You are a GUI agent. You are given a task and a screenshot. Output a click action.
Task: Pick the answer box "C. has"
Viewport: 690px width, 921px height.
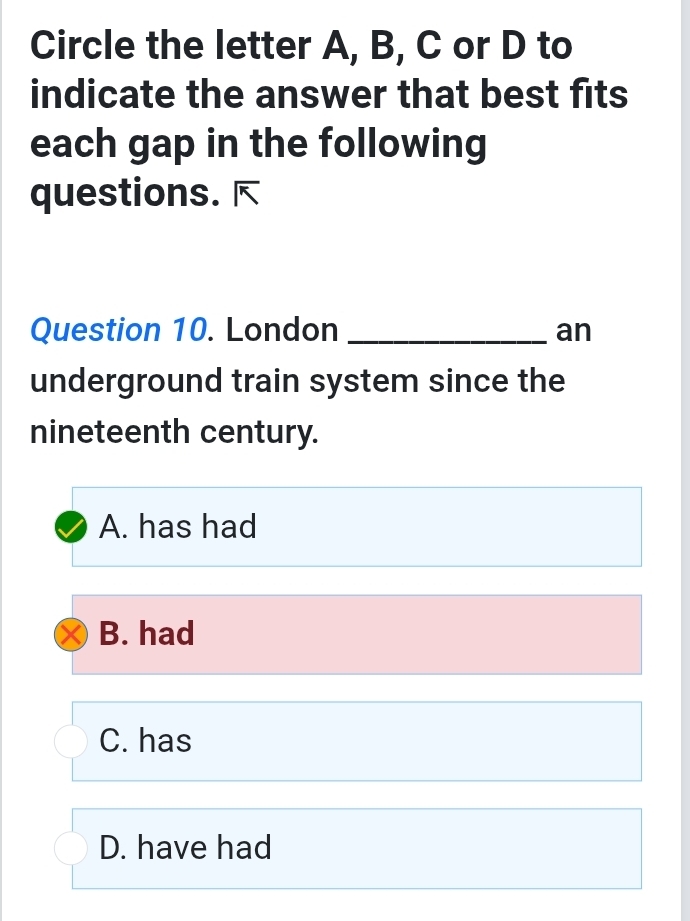[355, 742]
